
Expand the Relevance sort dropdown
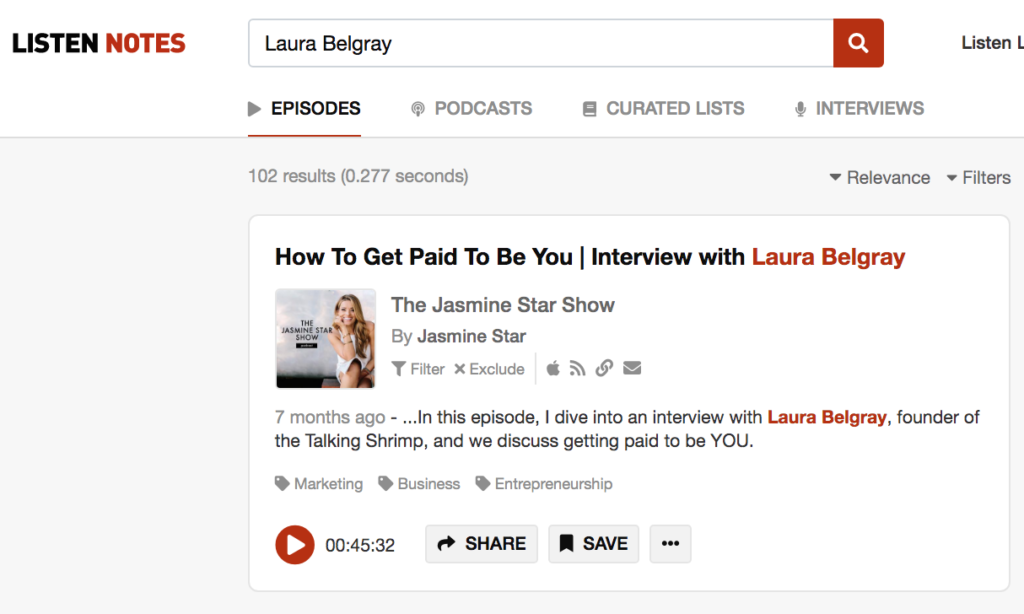coord(880,178)
